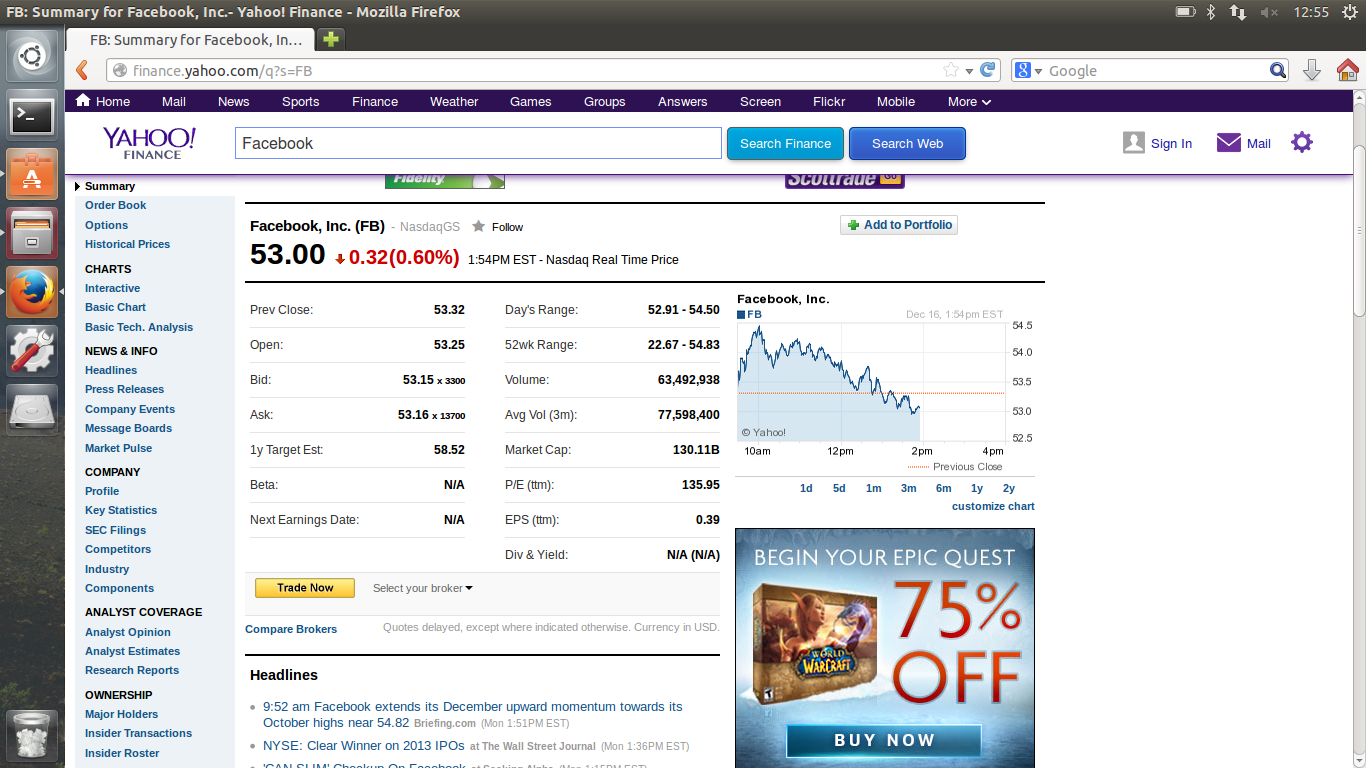Open Historical Prices in sidebar

click(127, 244)
